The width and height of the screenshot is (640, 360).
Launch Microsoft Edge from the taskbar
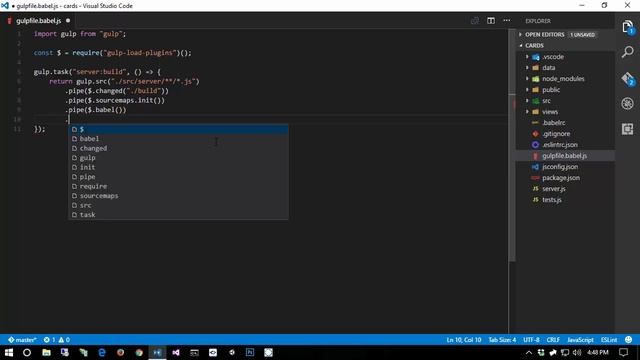point(102,352)
